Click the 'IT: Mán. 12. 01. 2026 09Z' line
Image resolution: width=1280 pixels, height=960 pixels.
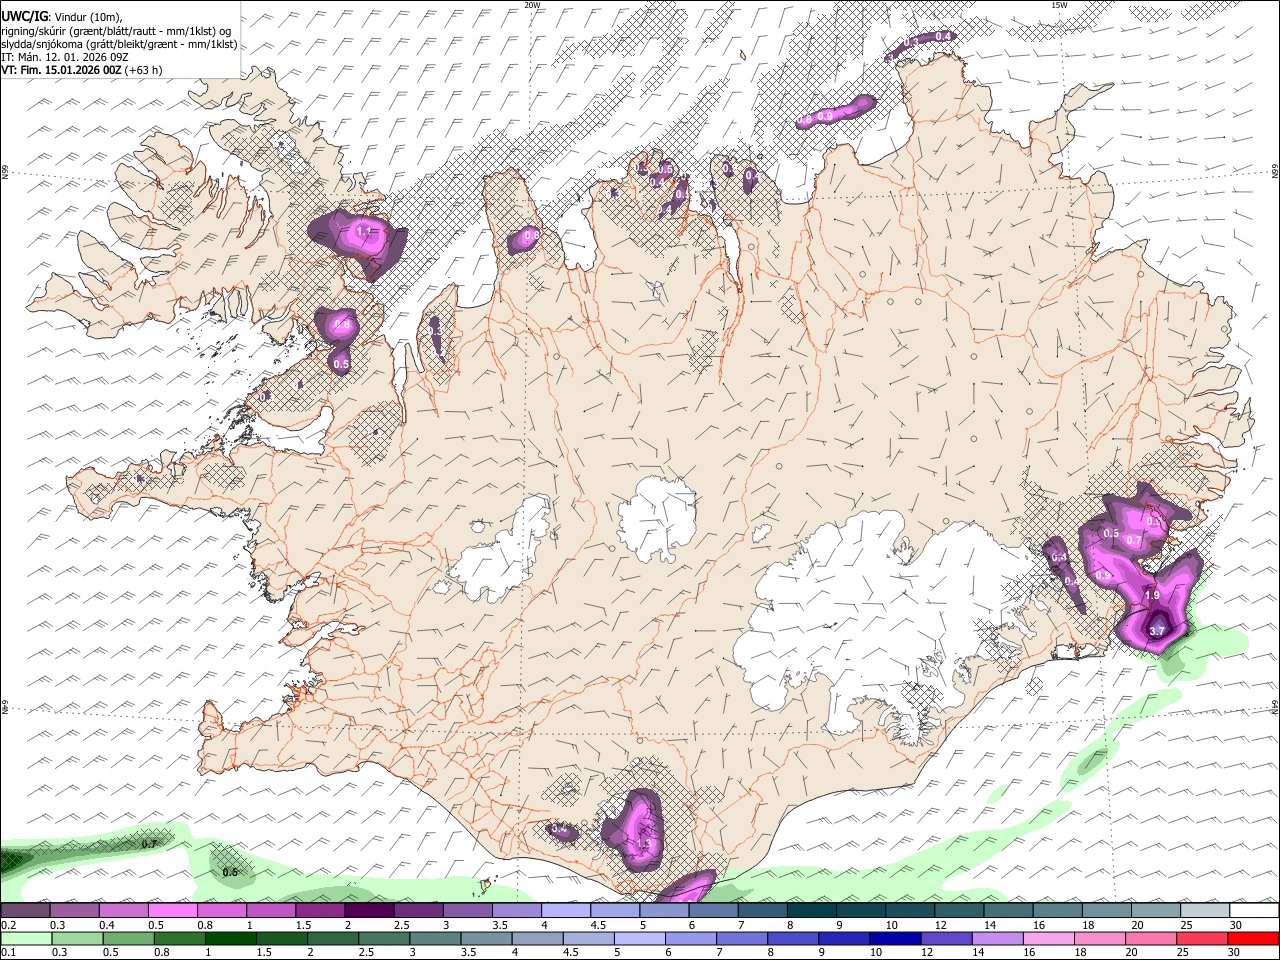click(64, 57)
